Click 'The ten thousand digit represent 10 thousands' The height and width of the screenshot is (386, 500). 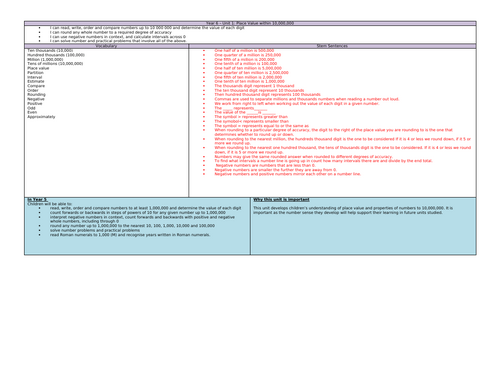click(259, 90)
